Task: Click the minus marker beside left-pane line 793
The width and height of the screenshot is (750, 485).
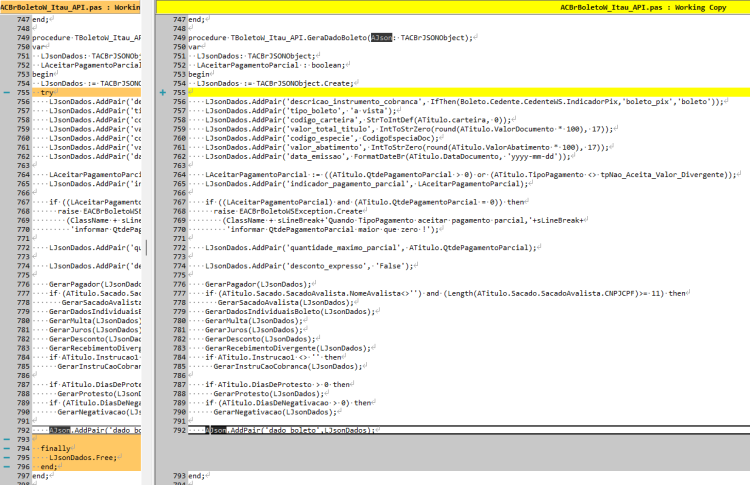Action: pos(7,439)
